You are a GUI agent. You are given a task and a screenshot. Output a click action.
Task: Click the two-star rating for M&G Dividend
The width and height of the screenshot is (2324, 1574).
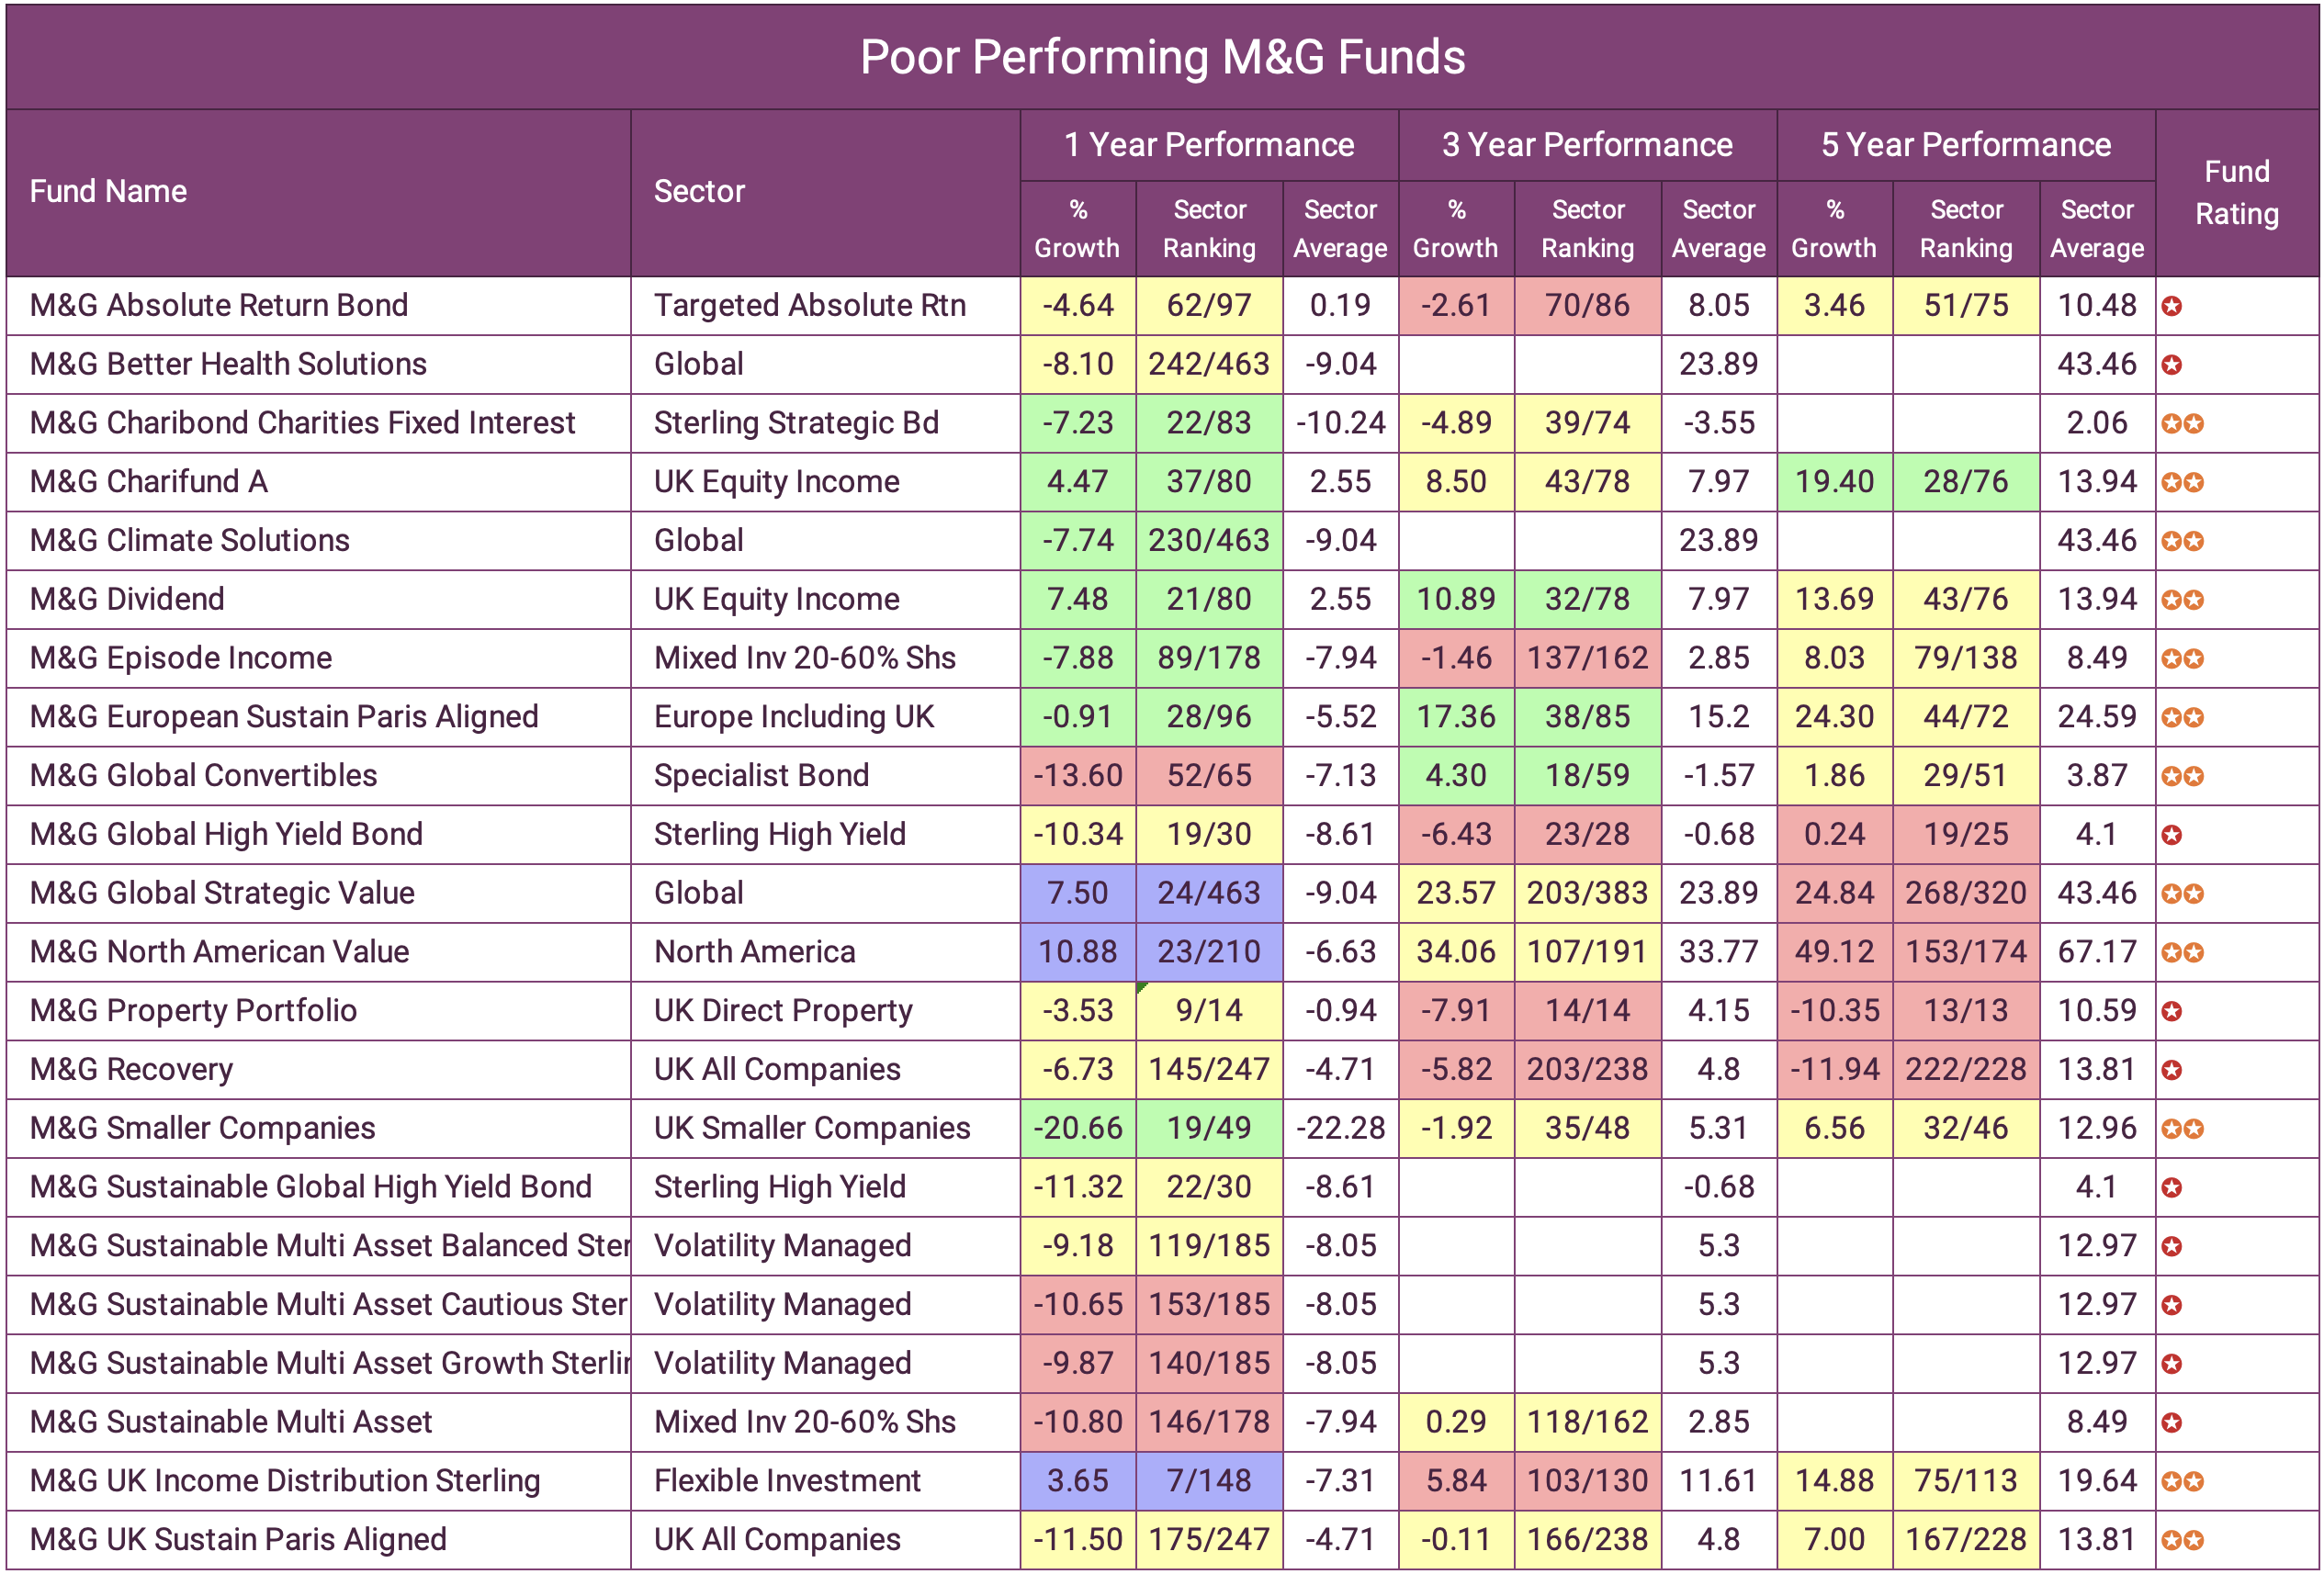2184,599
